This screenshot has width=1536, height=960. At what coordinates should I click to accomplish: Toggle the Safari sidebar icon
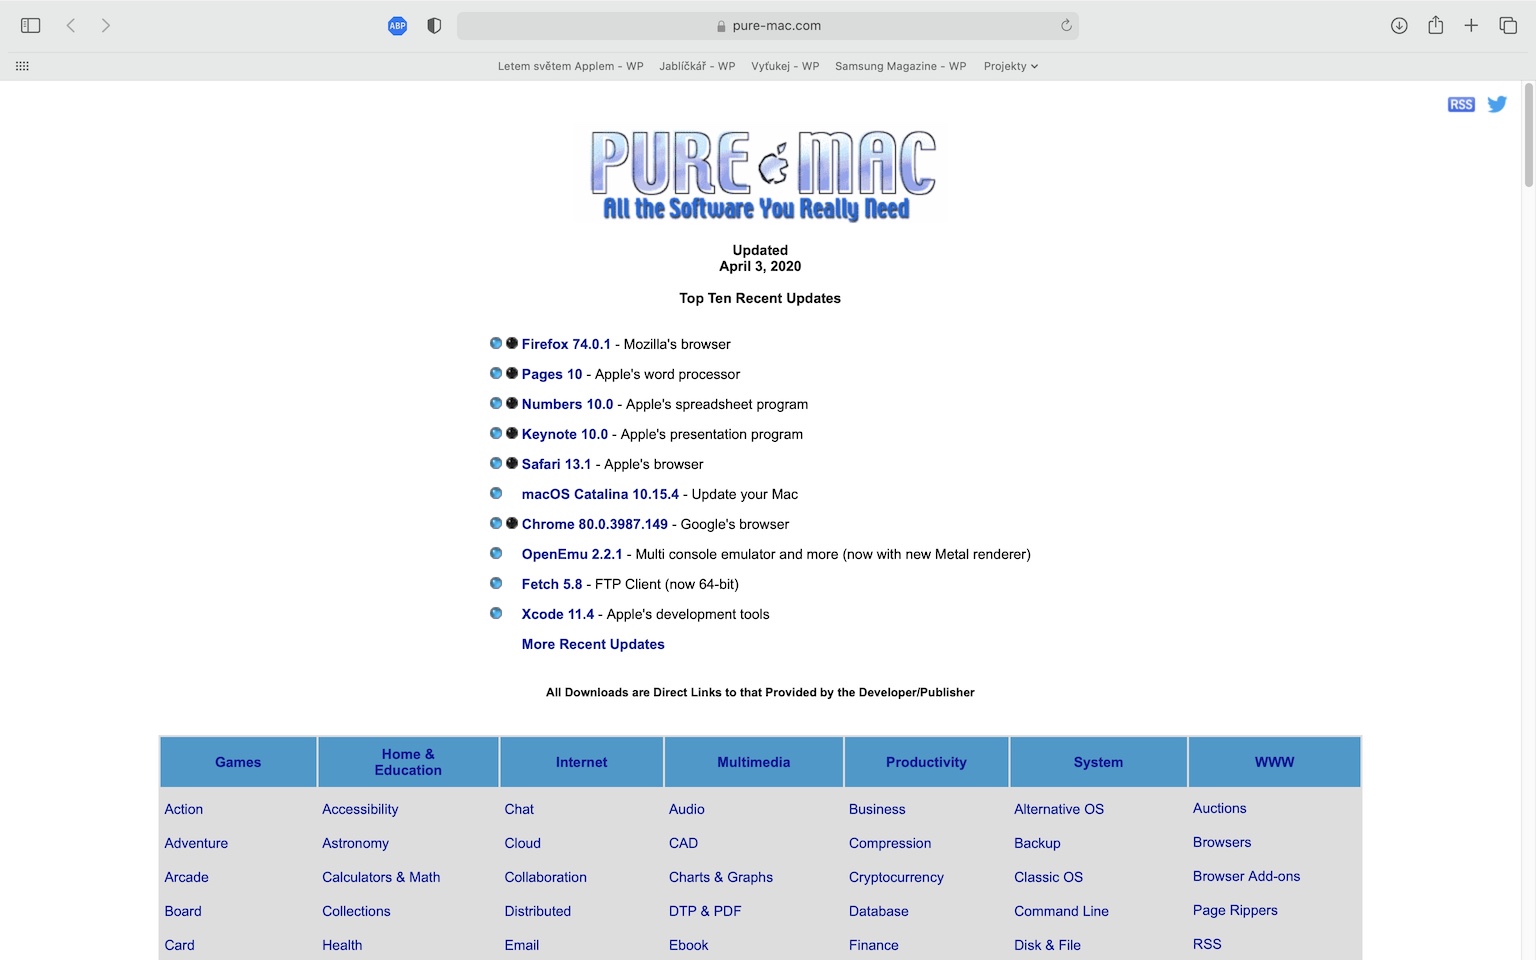31,26
